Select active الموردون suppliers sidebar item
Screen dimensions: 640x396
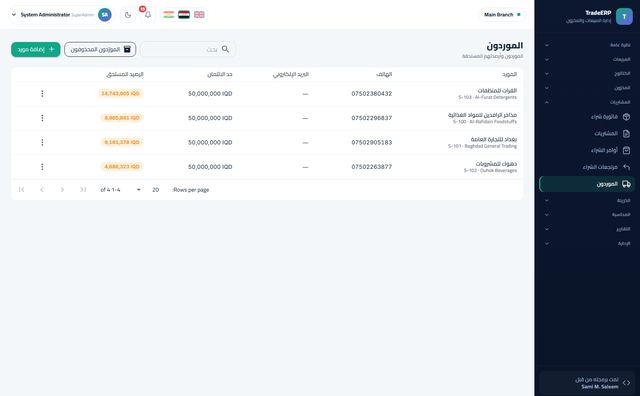[587, 184]
